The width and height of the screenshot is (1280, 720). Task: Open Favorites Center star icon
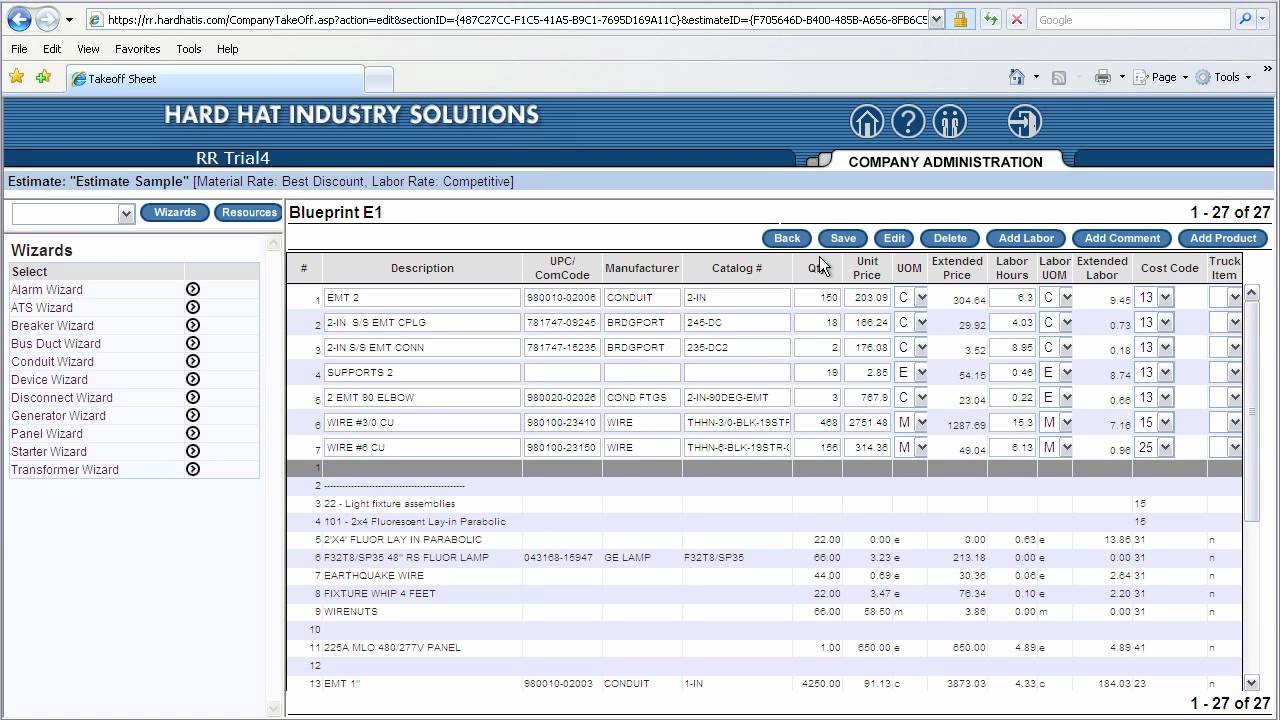pos(17,77)
